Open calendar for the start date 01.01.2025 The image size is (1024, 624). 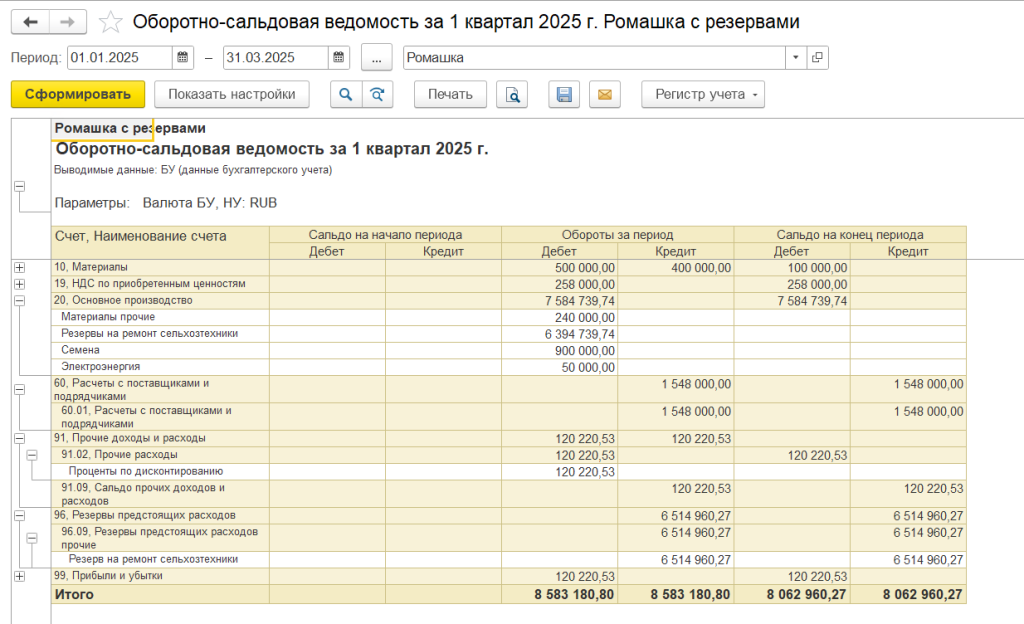point(182,58)
